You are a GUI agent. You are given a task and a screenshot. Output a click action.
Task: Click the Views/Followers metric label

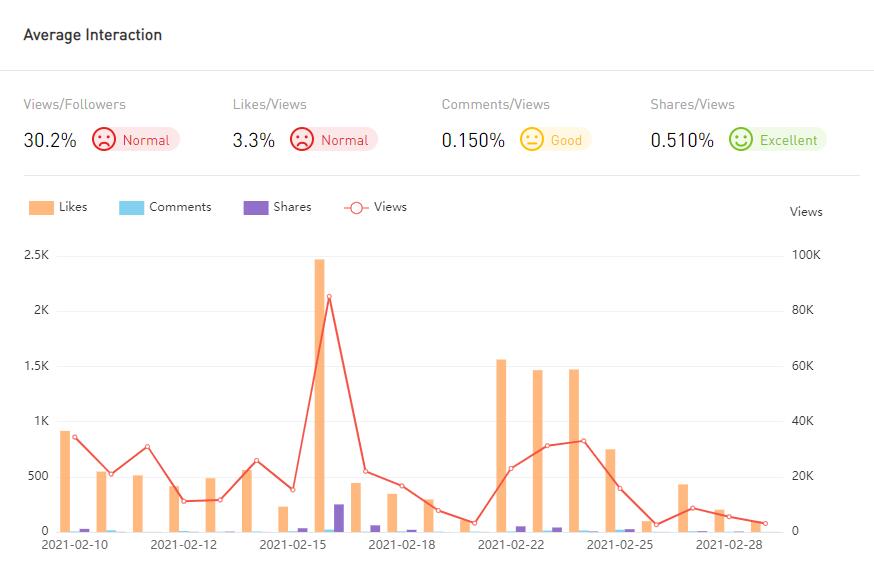click(75, 104)
